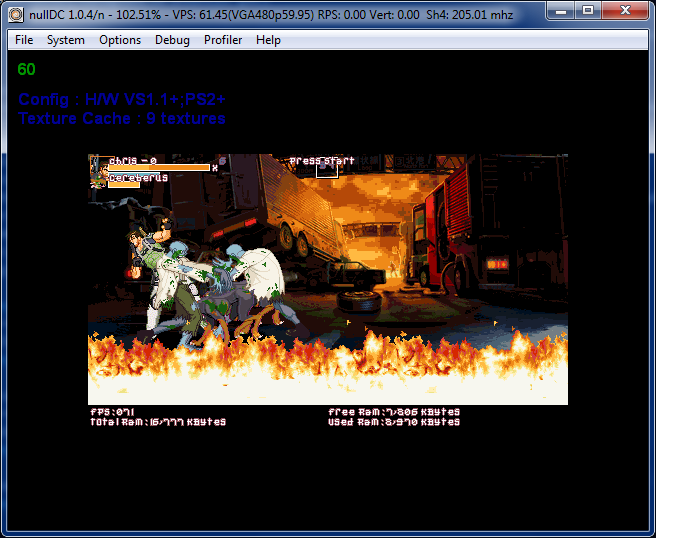683x538 pixels.
Task: Click the tire lying on the street
Action: point(359,300)
